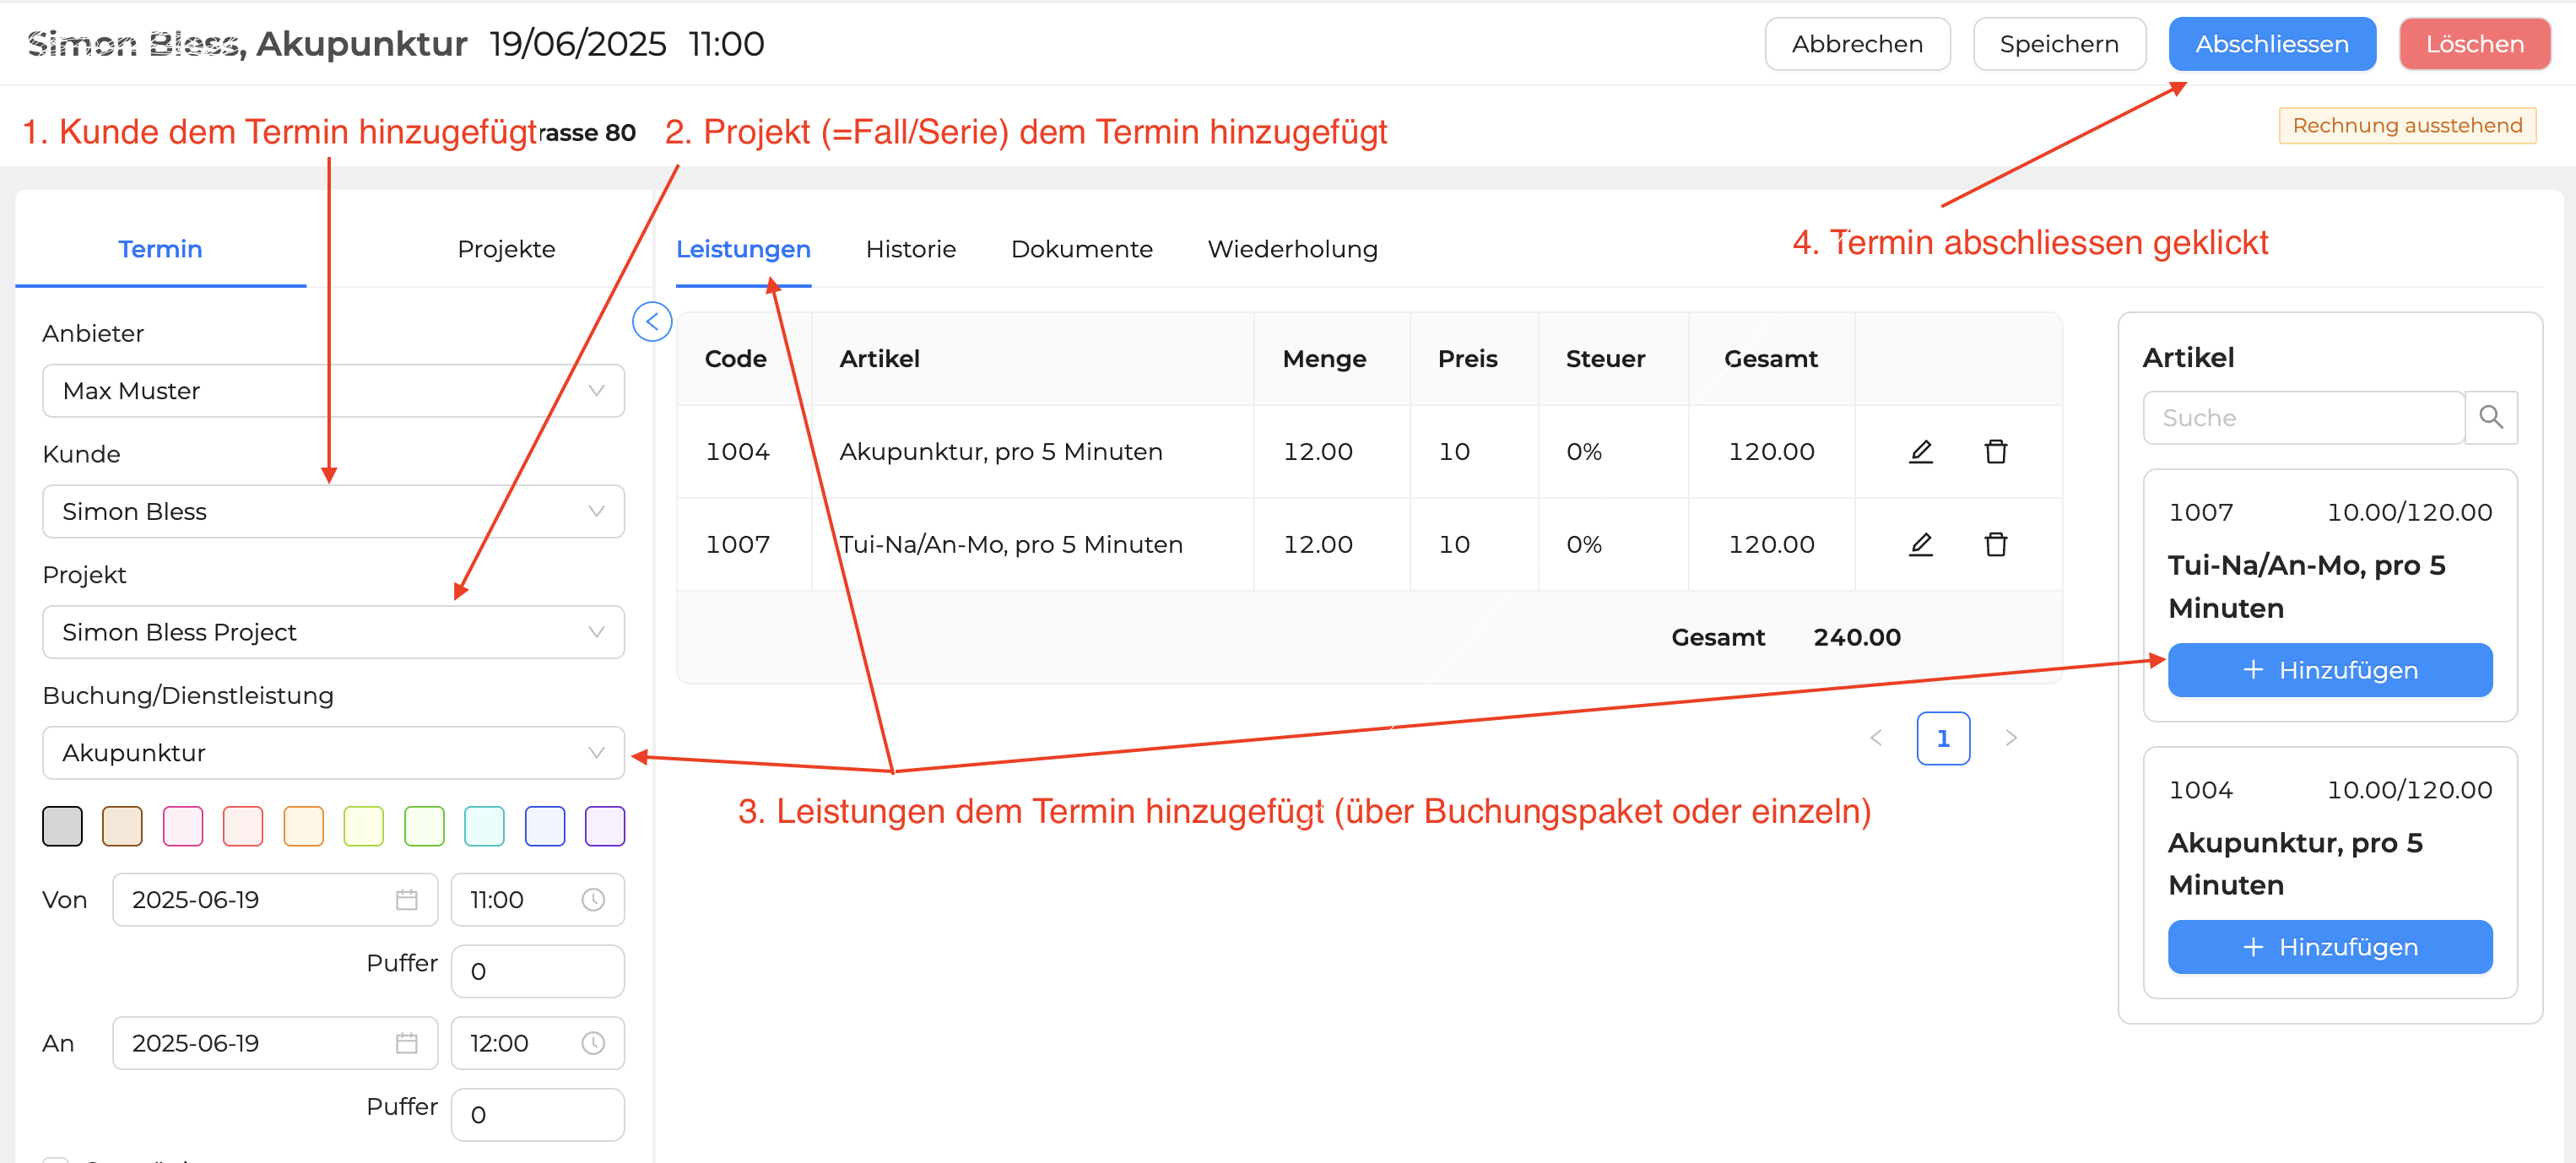Go to previous page of services
The height and width of the screenshot is (1163, 2576).
pyautogui.click(x=1876, y=738)
